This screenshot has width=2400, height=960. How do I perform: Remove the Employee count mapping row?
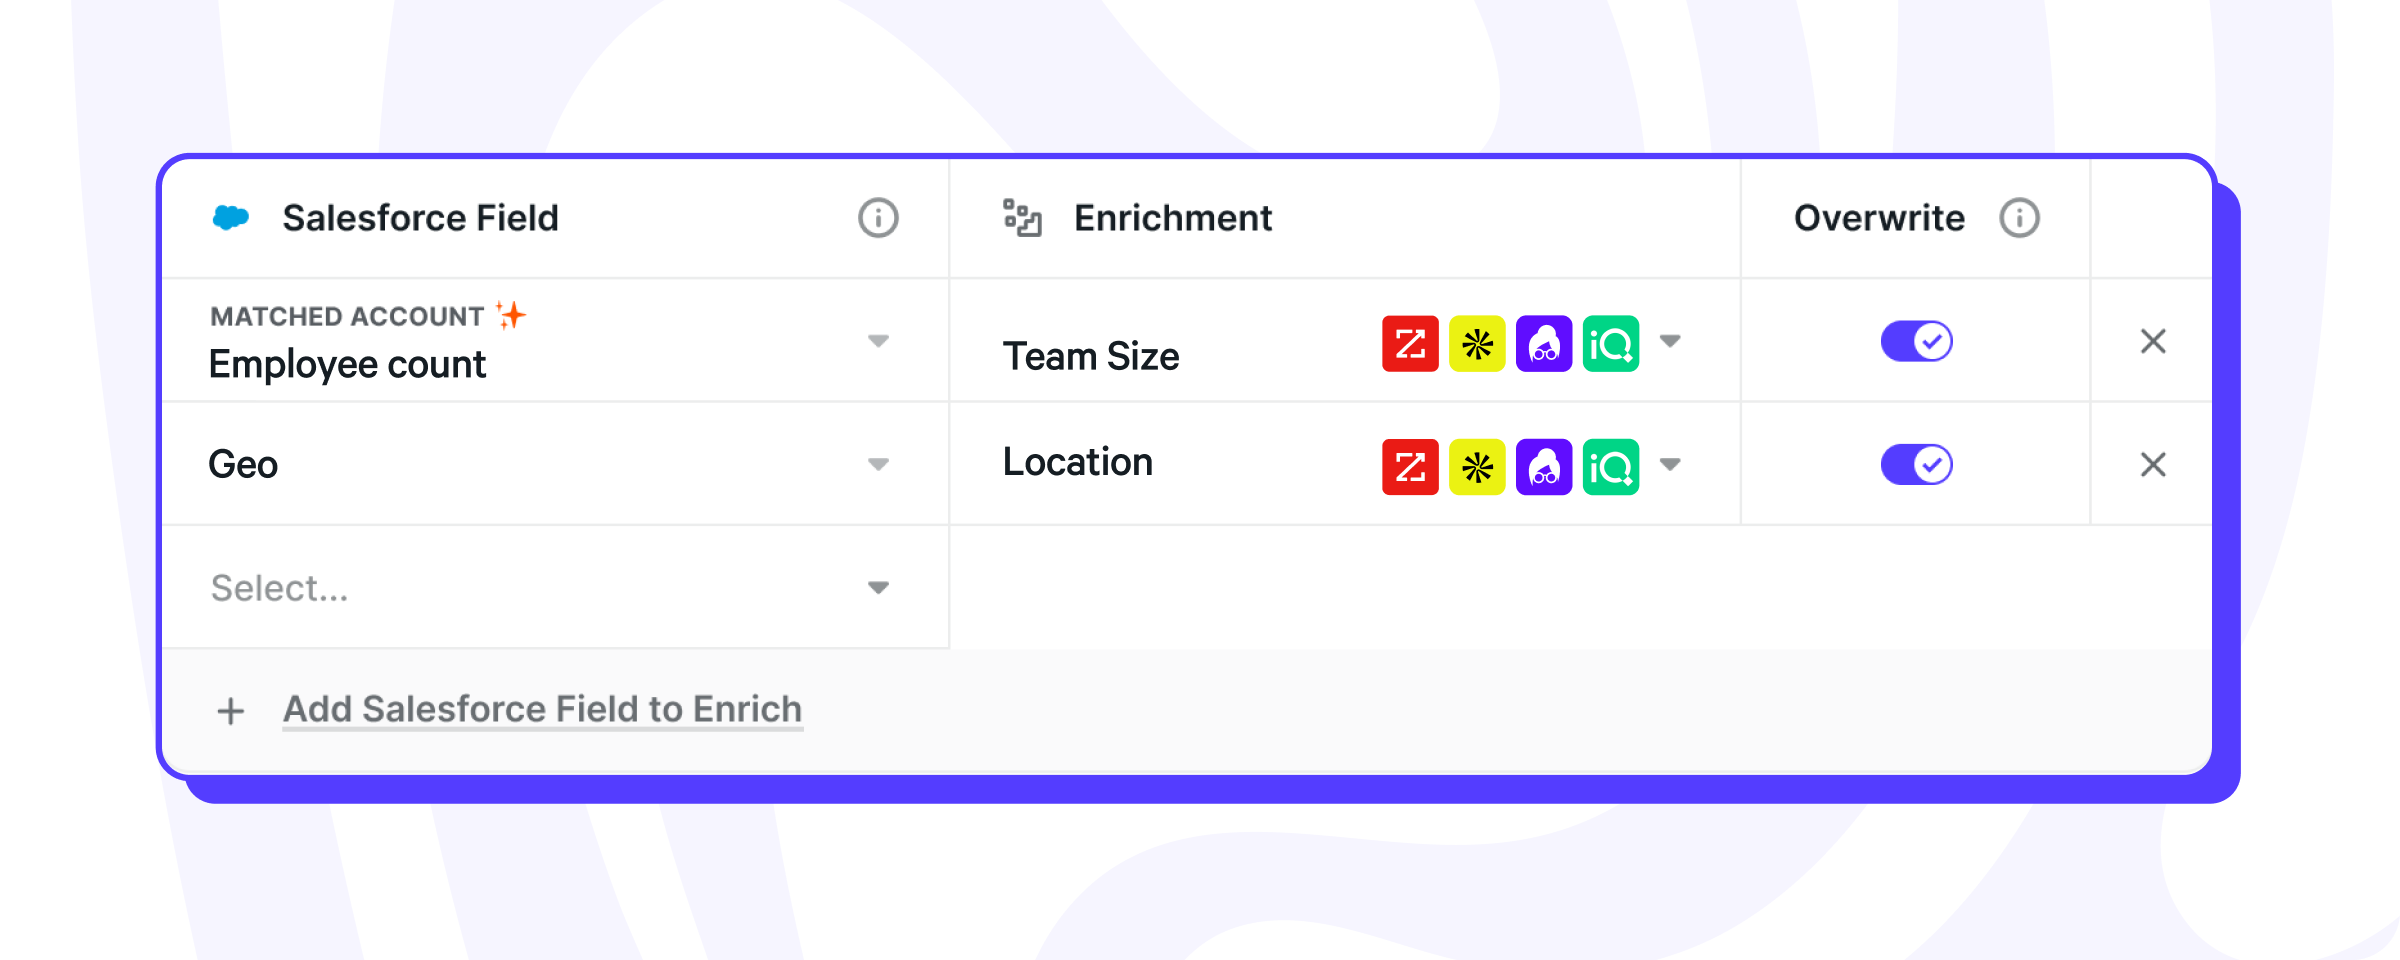pos(2153,340)
